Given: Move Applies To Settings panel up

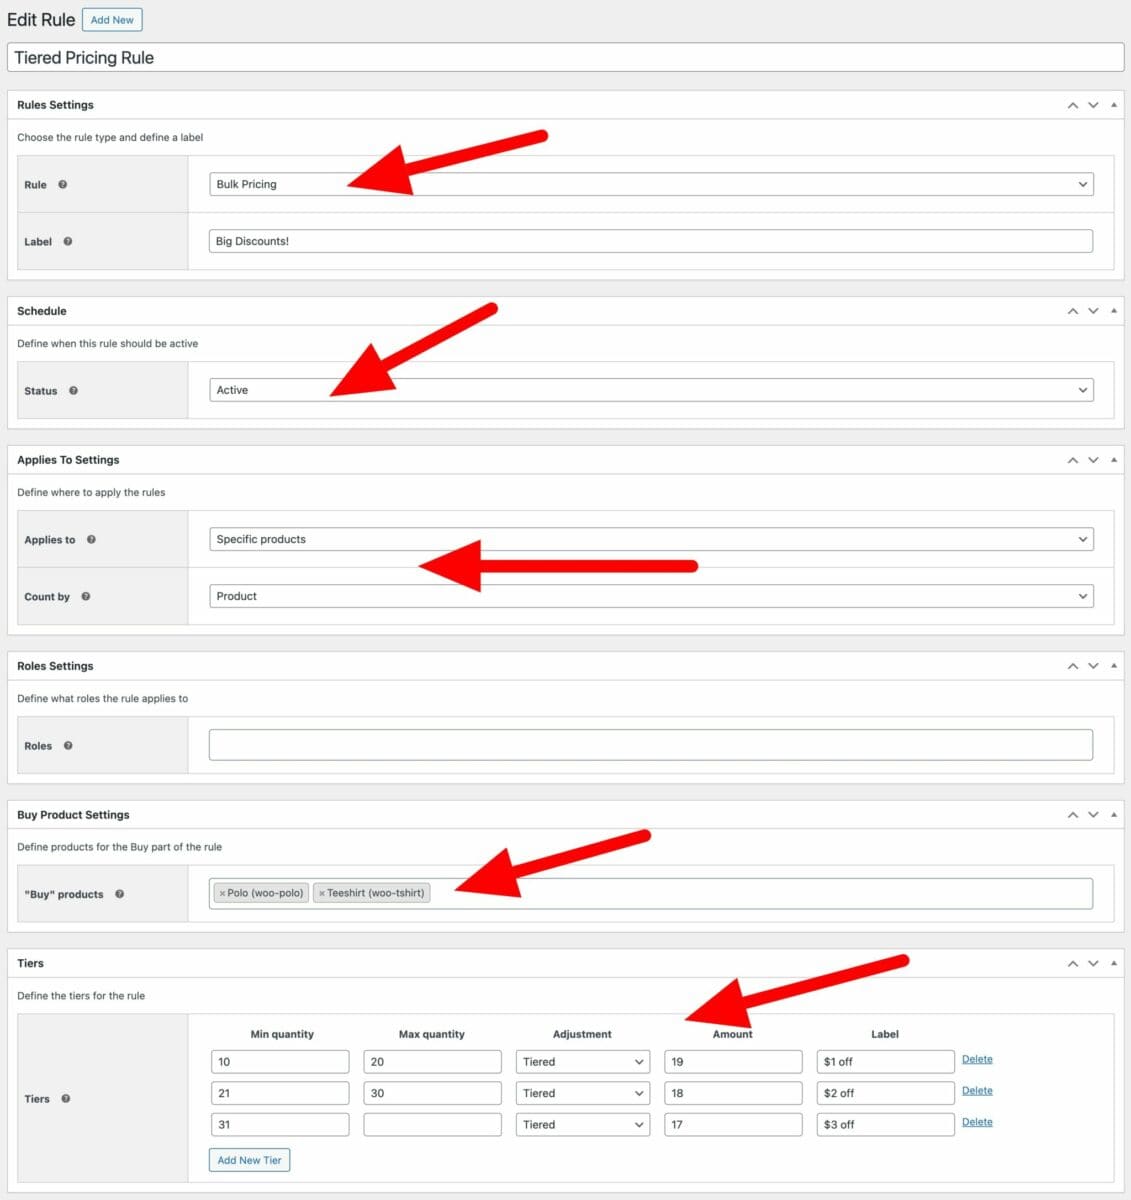Looking at the screenshot, I should 1073,460.
